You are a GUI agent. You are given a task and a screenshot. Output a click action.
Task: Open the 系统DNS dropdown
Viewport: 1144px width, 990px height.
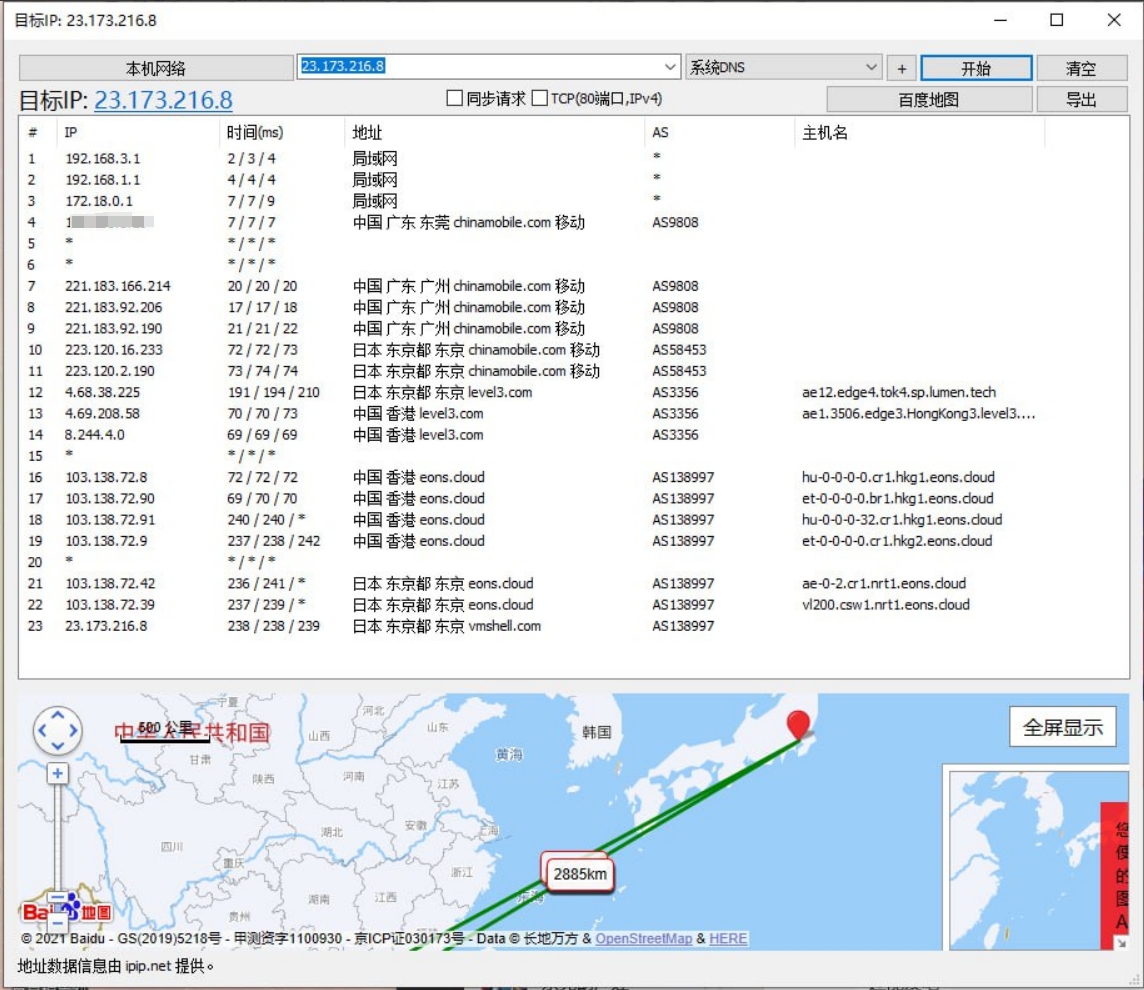click(x=871, y=67)
